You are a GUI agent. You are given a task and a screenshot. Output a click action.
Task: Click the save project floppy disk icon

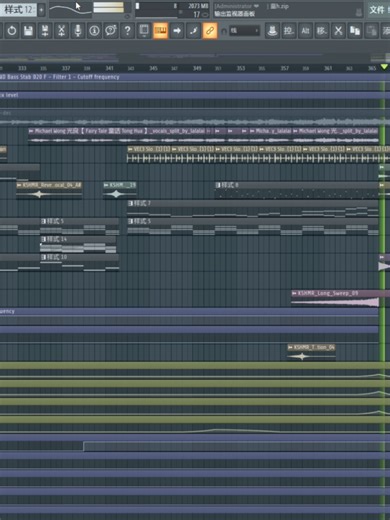(x=28, y=31)
